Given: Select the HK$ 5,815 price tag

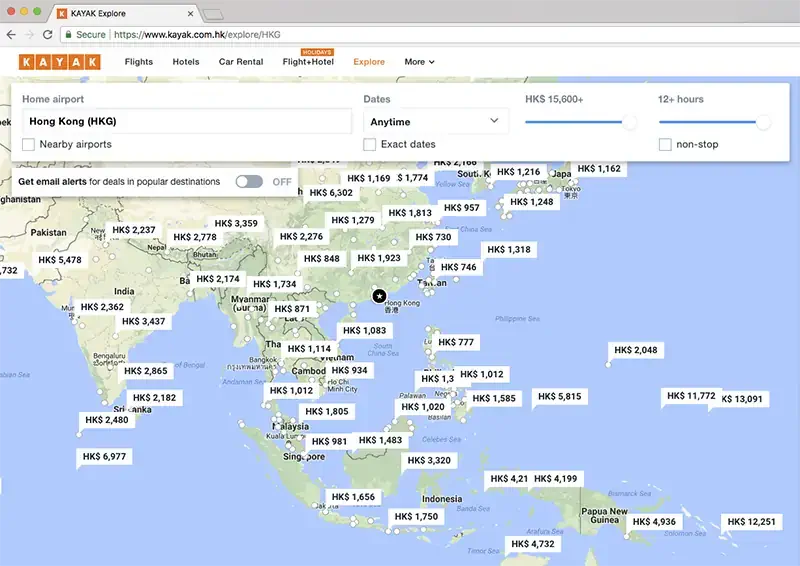Looking at the screenshot, I should 559,397.
